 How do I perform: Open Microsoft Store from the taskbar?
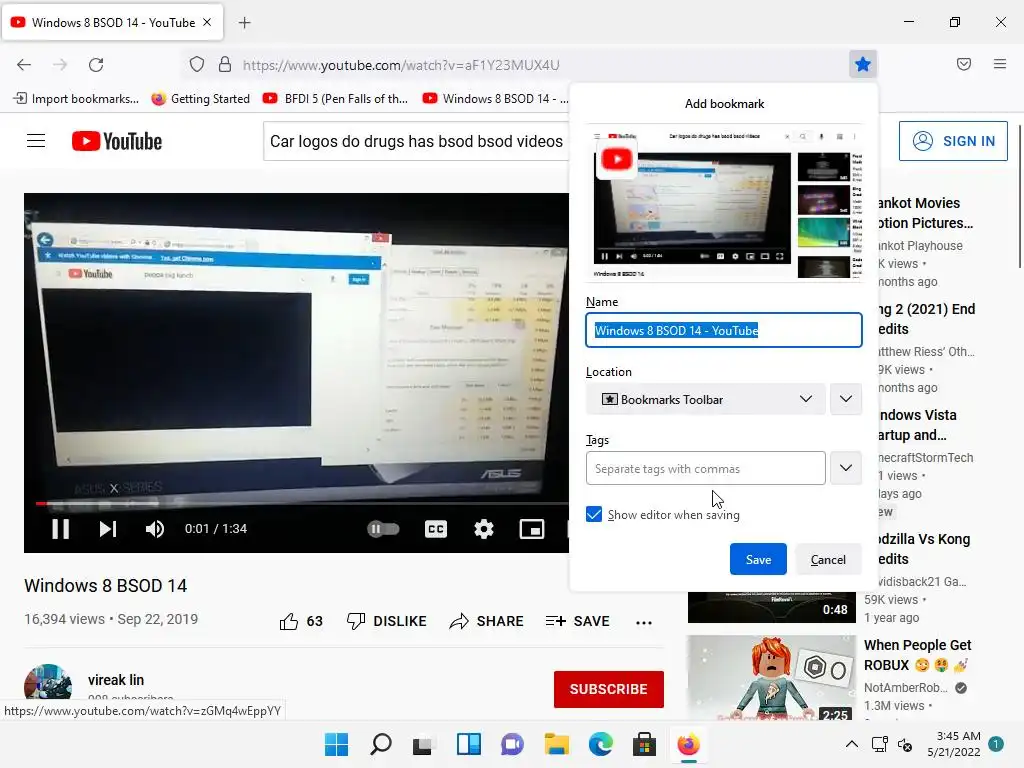[644, 744]
